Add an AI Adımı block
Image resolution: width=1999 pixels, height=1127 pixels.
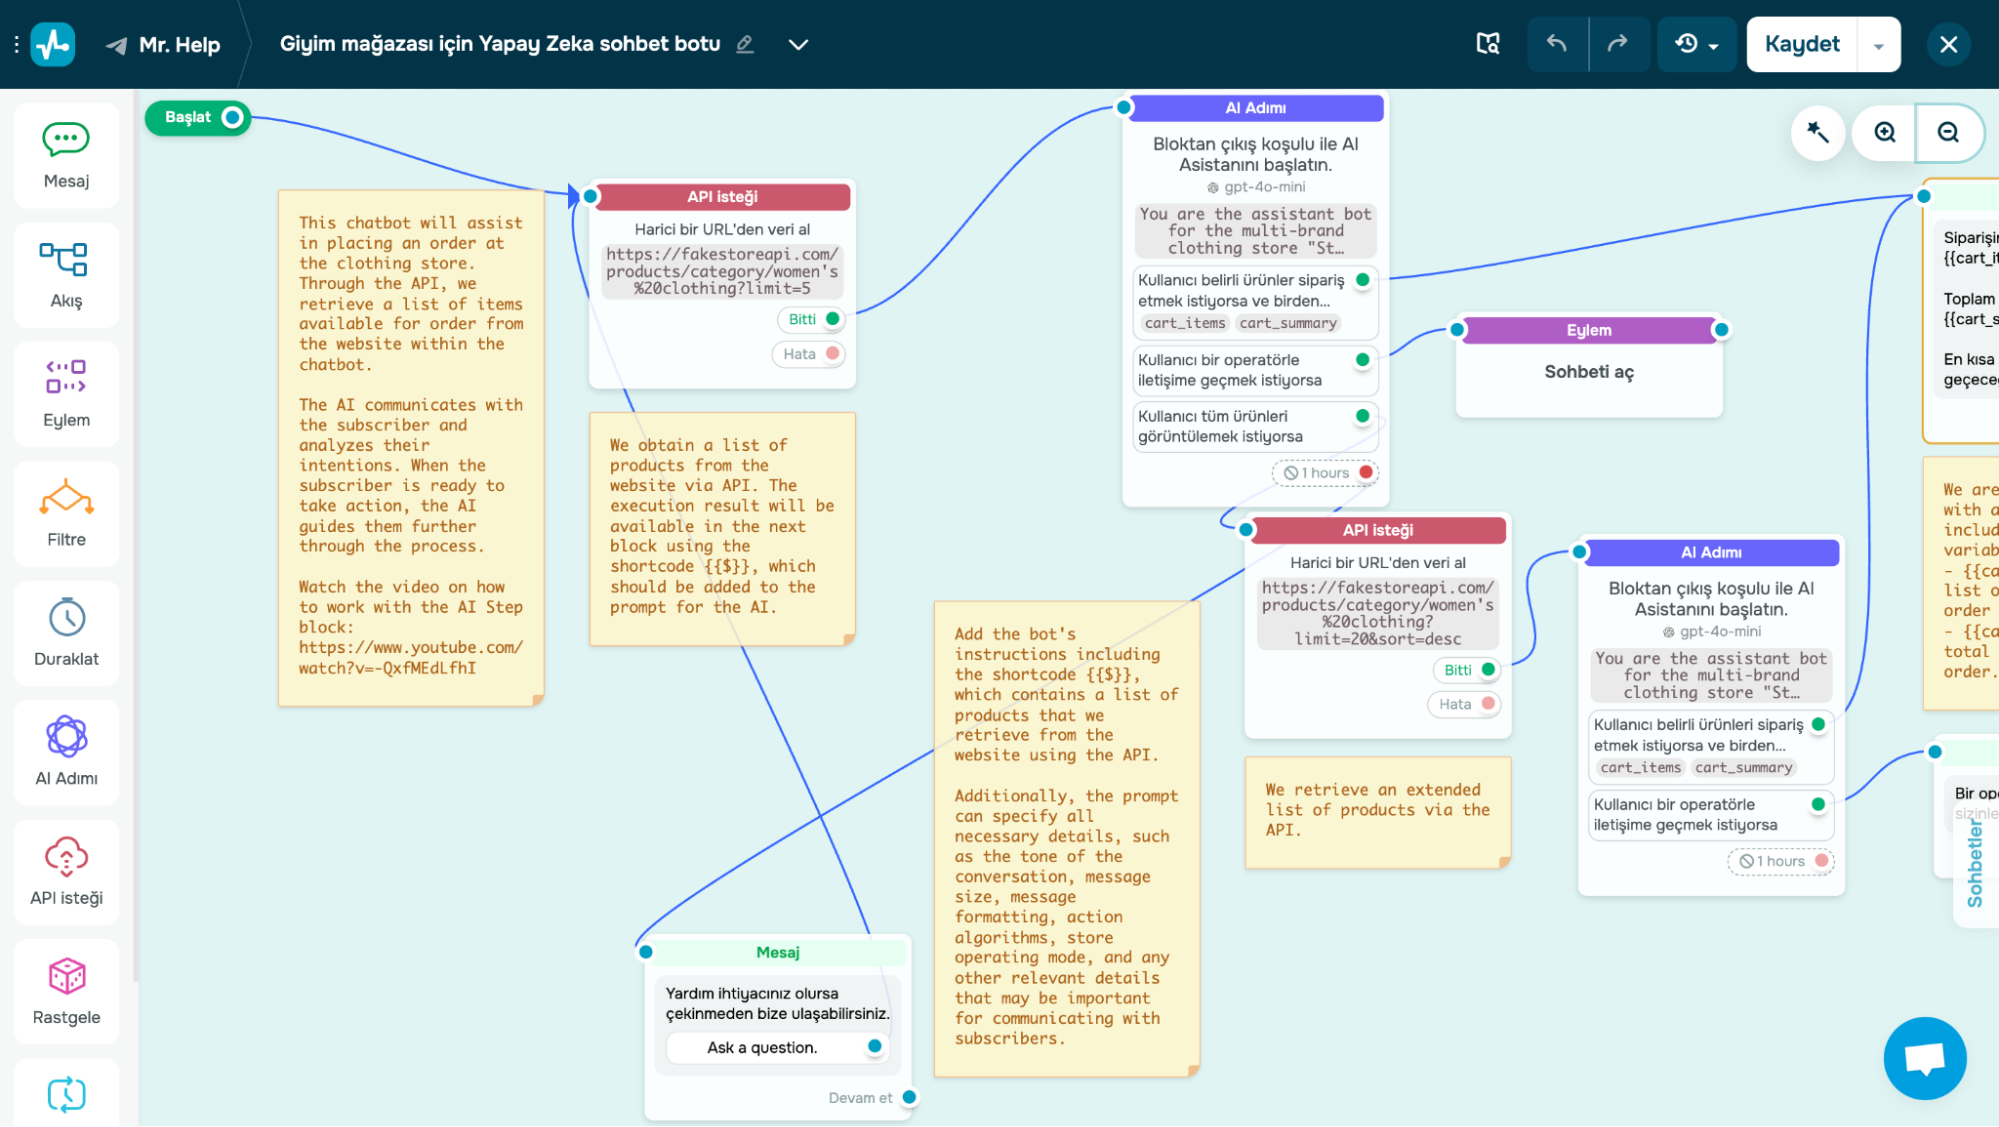click(x=66, y=751)
